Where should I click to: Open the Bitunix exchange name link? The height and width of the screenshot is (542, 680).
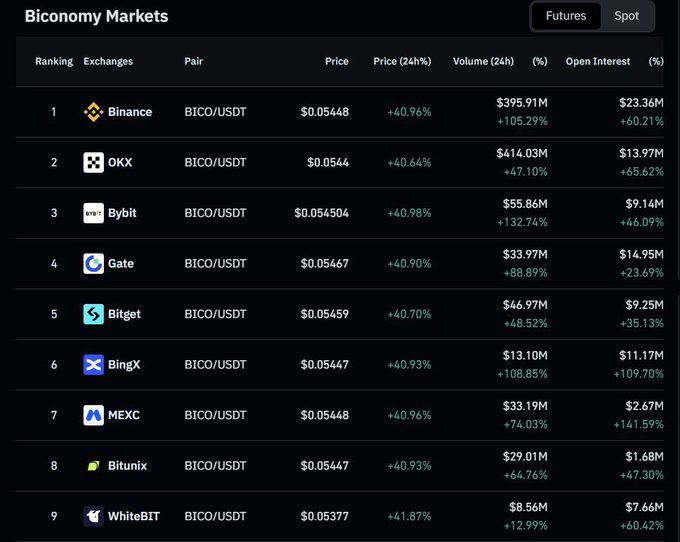(x=128, y=466)
